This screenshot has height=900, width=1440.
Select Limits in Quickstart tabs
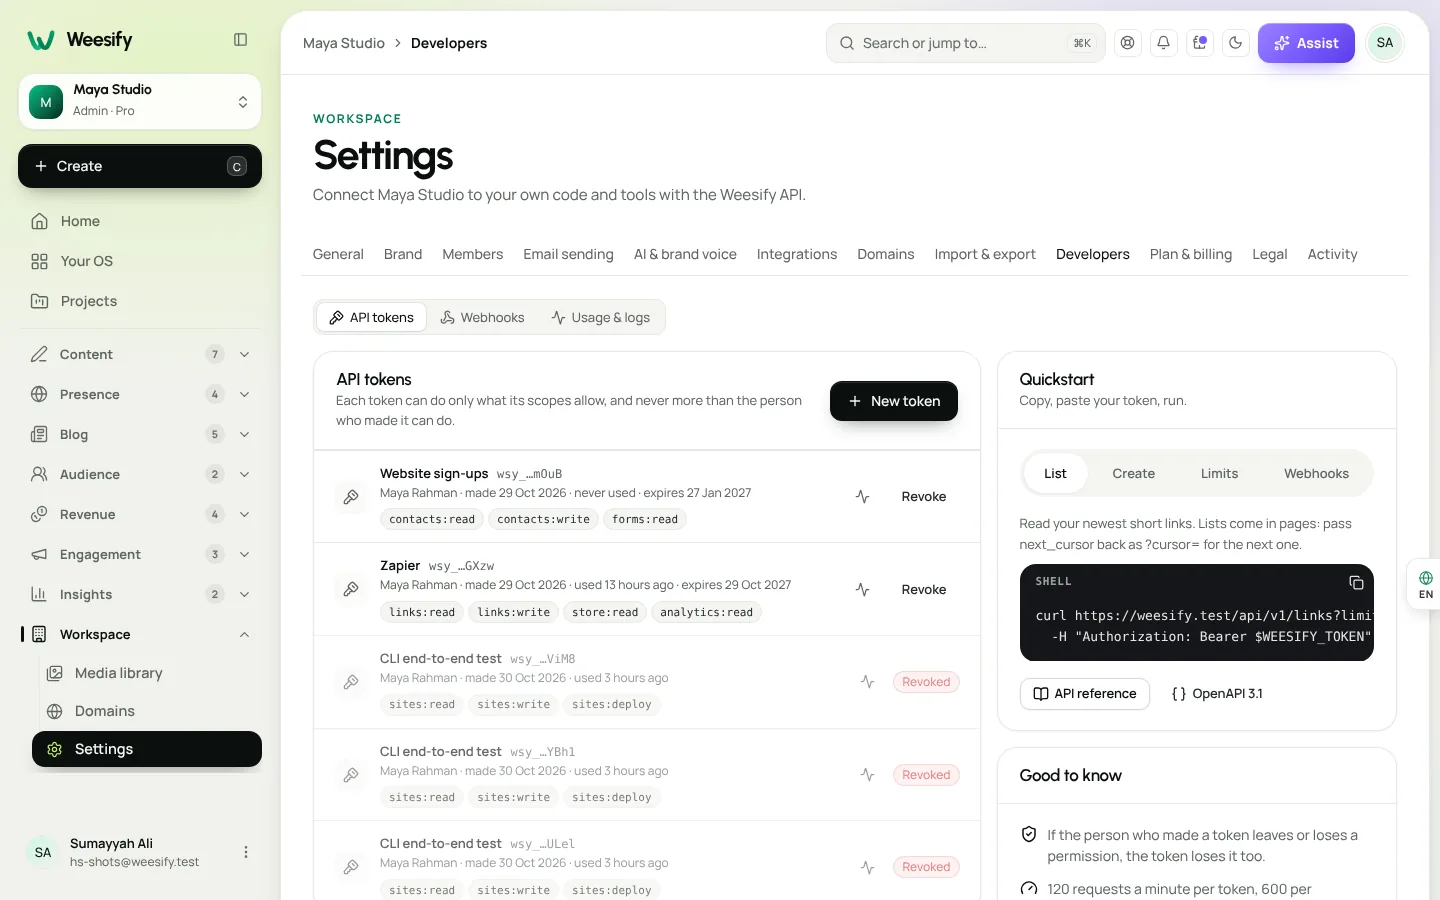point(1219,473)
